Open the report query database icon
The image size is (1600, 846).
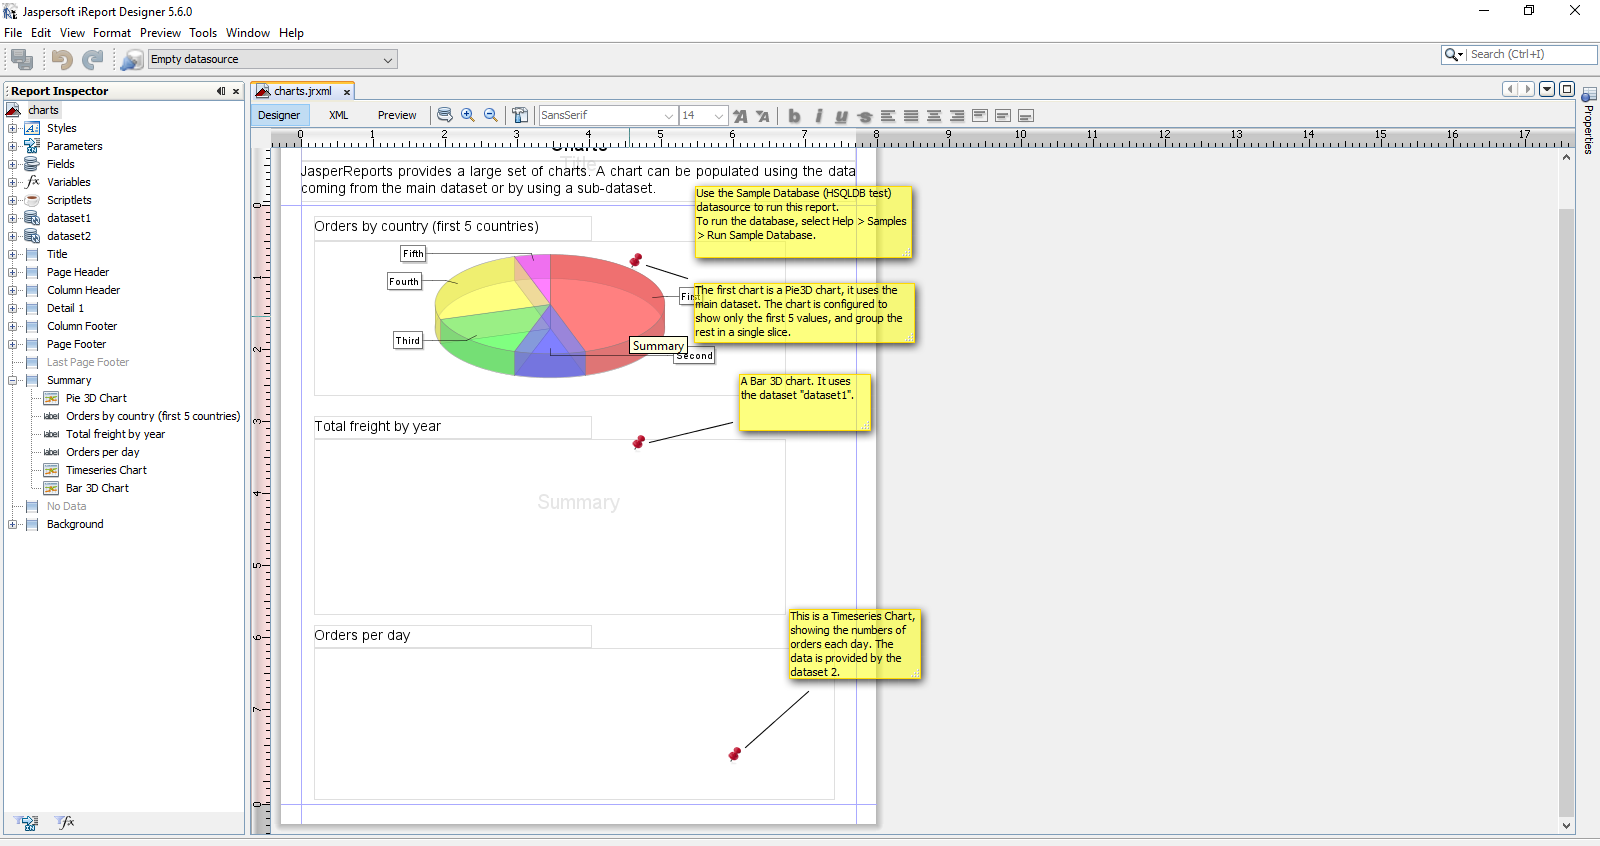[x=445, y=115]
